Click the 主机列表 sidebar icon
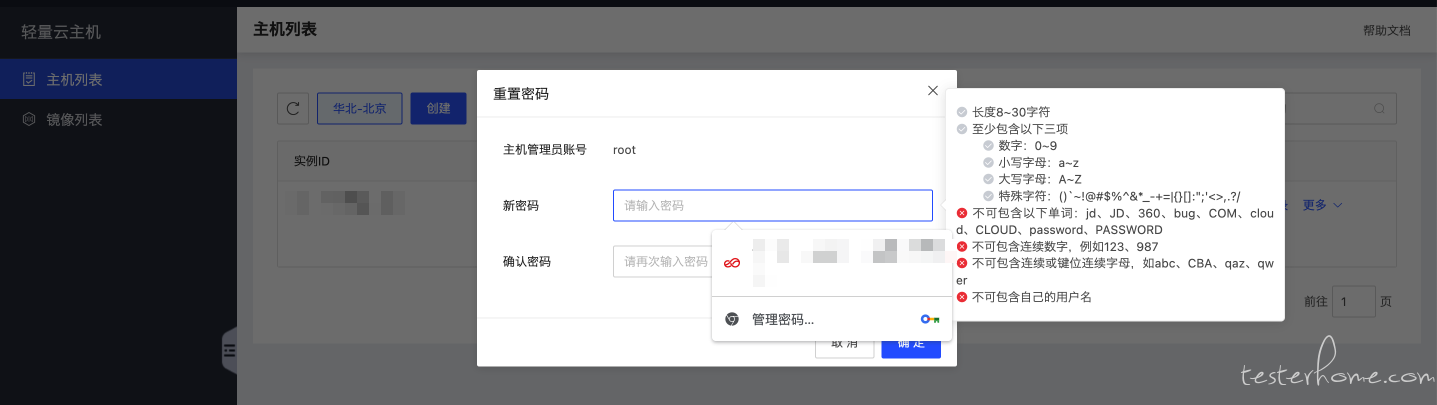1437x405 pixels. tap(29, 79)
